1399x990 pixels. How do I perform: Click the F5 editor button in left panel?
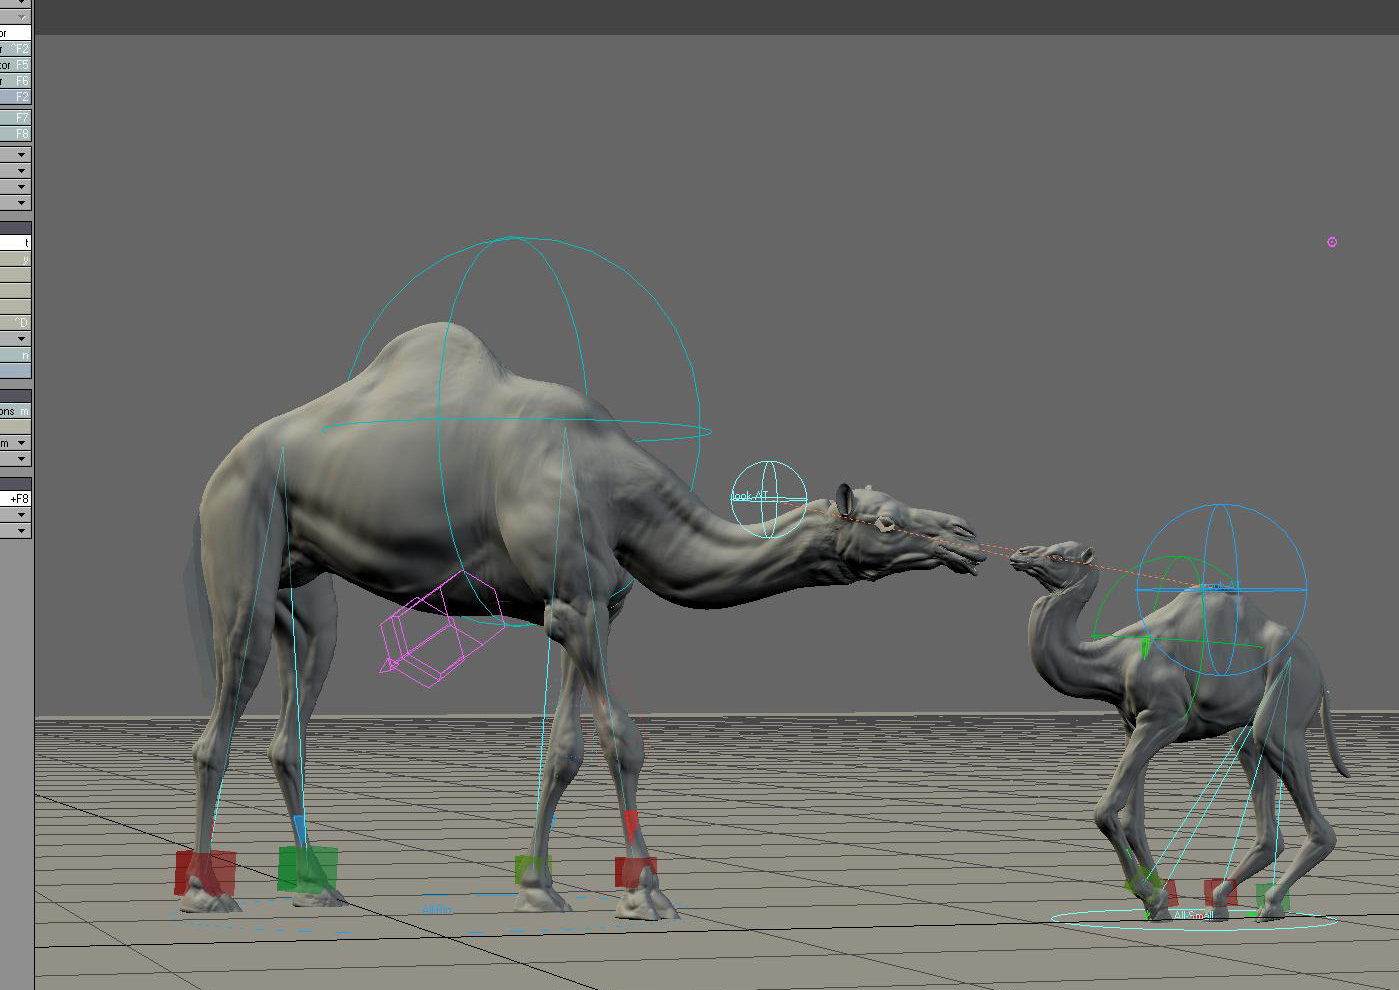pyautogui.click(x=15, y=64)
